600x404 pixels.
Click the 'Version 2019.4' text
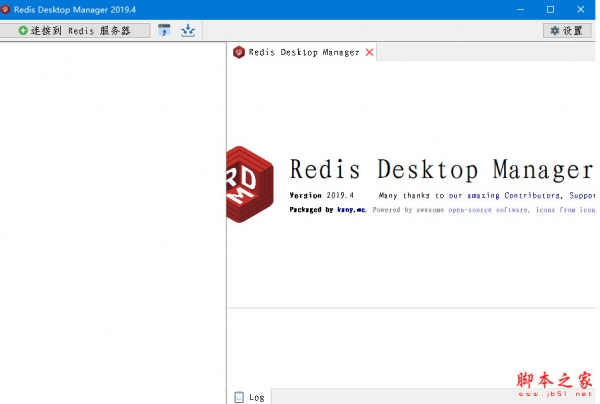pos(321,195)
